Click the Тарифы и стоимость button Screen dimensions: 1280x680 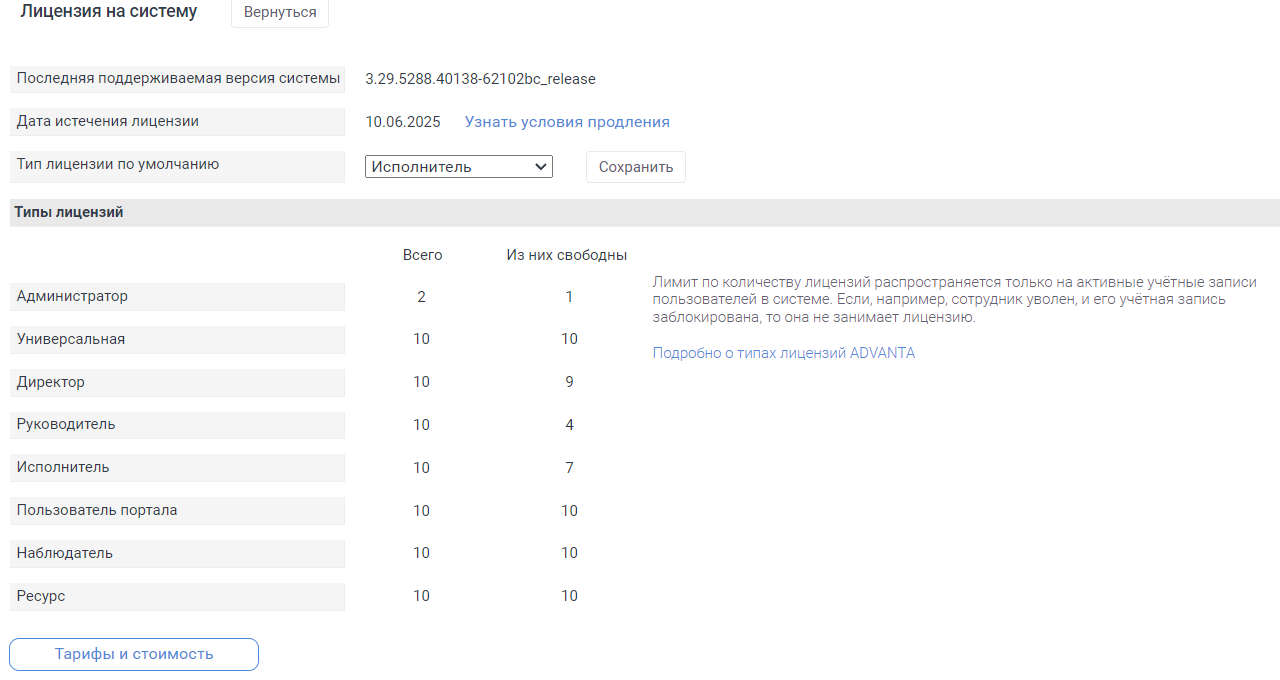(x=134, y=654)
